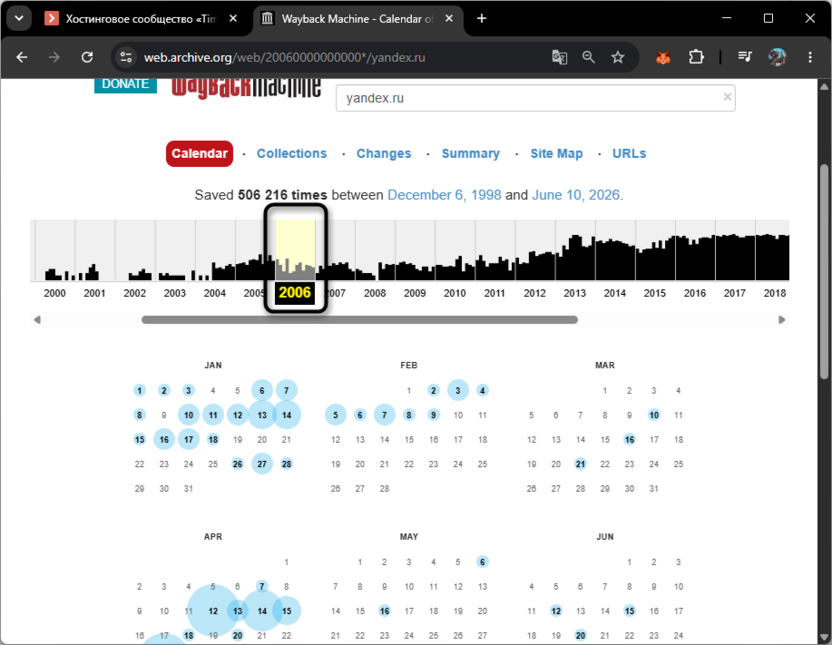Open a new browser tab

(x=481, y=19)
